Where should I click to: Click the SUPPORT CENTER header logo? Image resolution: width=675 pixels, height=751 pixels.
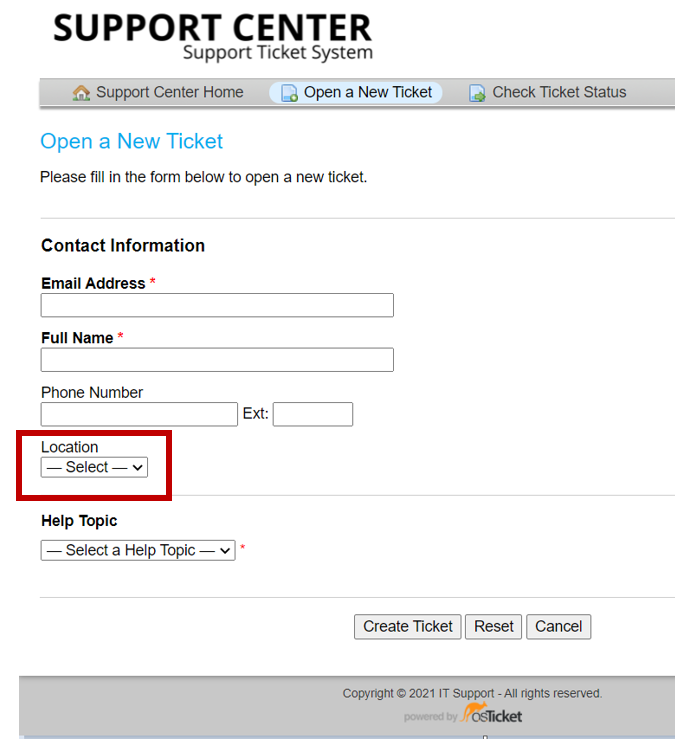pos(212,37)
